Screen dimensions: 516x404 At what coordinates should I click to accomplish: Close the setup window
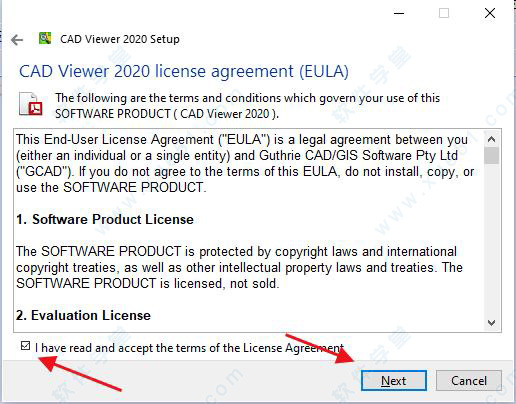(490, 13)
